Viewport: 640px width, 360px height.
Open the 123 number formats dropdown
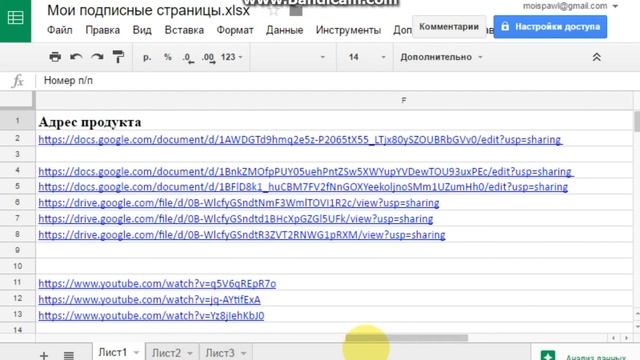tap(231, 57)
